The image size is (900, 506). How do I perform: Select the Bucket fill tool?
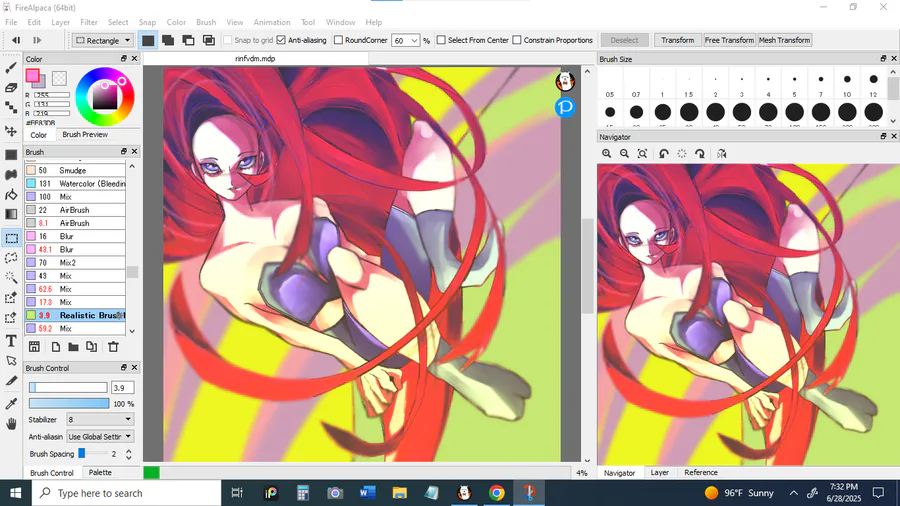pos(11,195)
